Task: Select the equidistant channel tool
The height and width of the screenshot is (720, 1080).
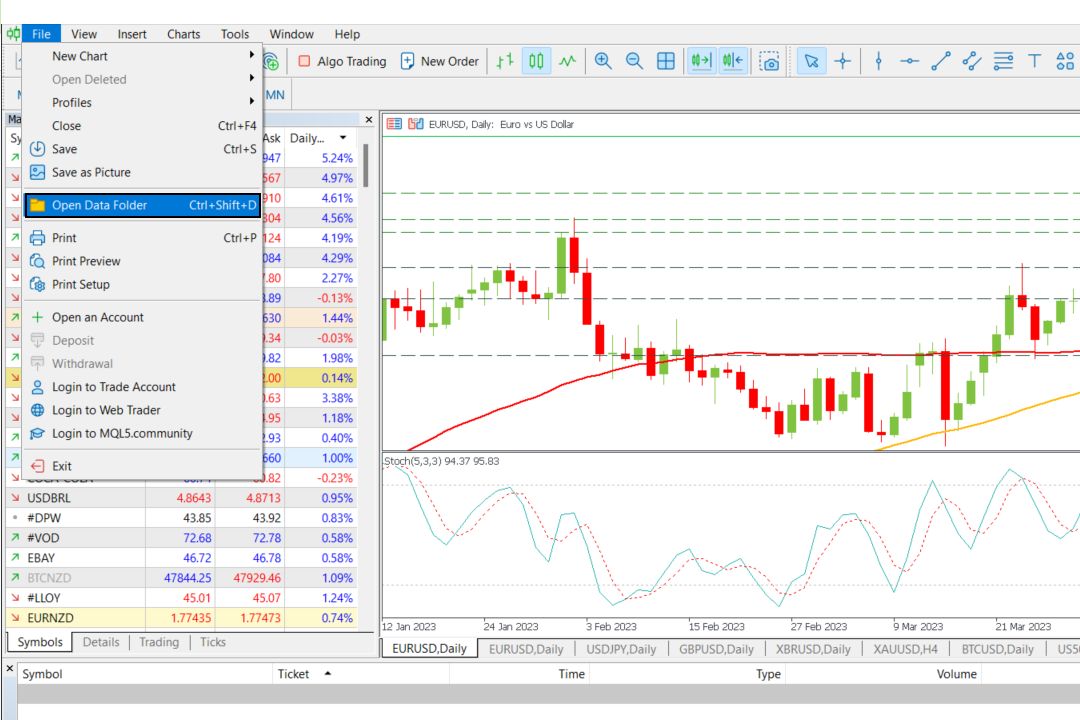Action: tap(972, 61)
